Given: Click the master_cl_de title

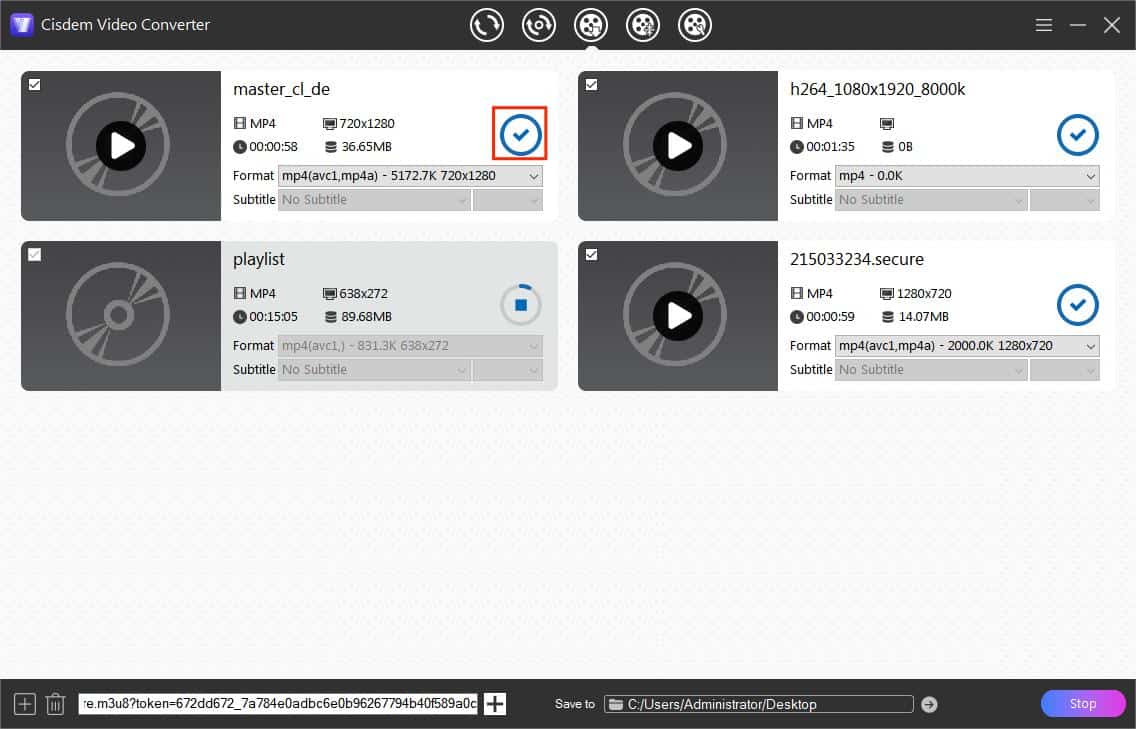Looking at the screenshot, I should pyautogui.click(x=281, y=89).
